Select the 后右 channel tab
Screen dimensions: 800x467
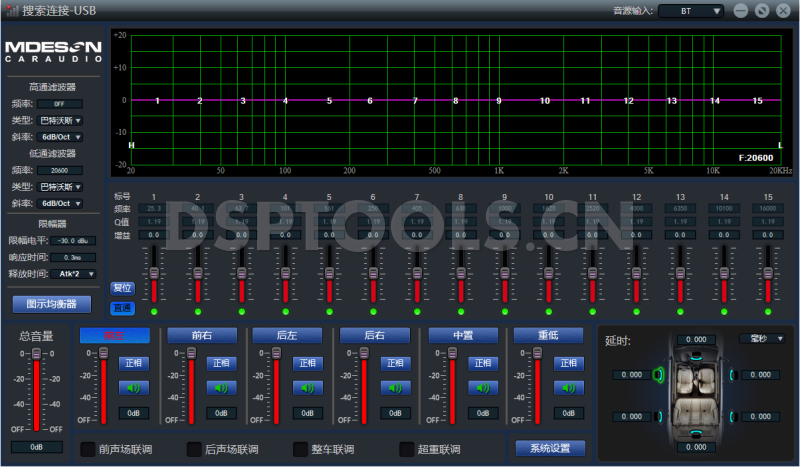375,335
